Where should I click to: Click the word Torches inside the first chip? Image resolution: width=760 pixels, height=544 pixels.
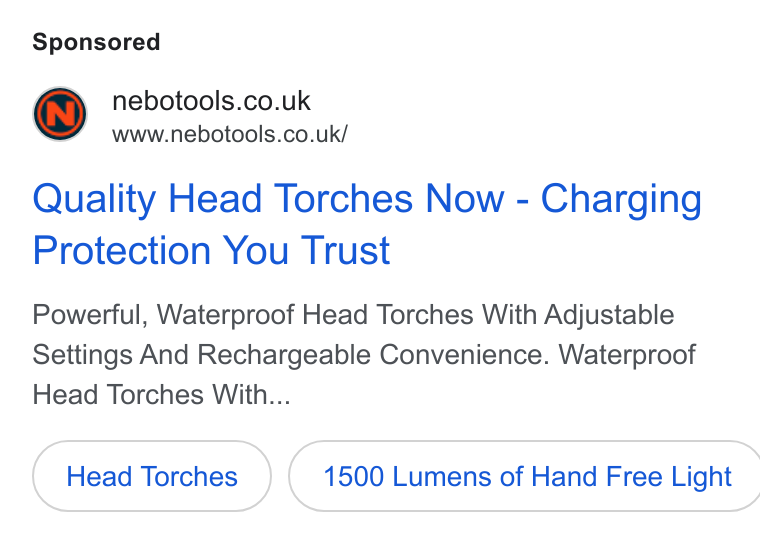point(189,476)
